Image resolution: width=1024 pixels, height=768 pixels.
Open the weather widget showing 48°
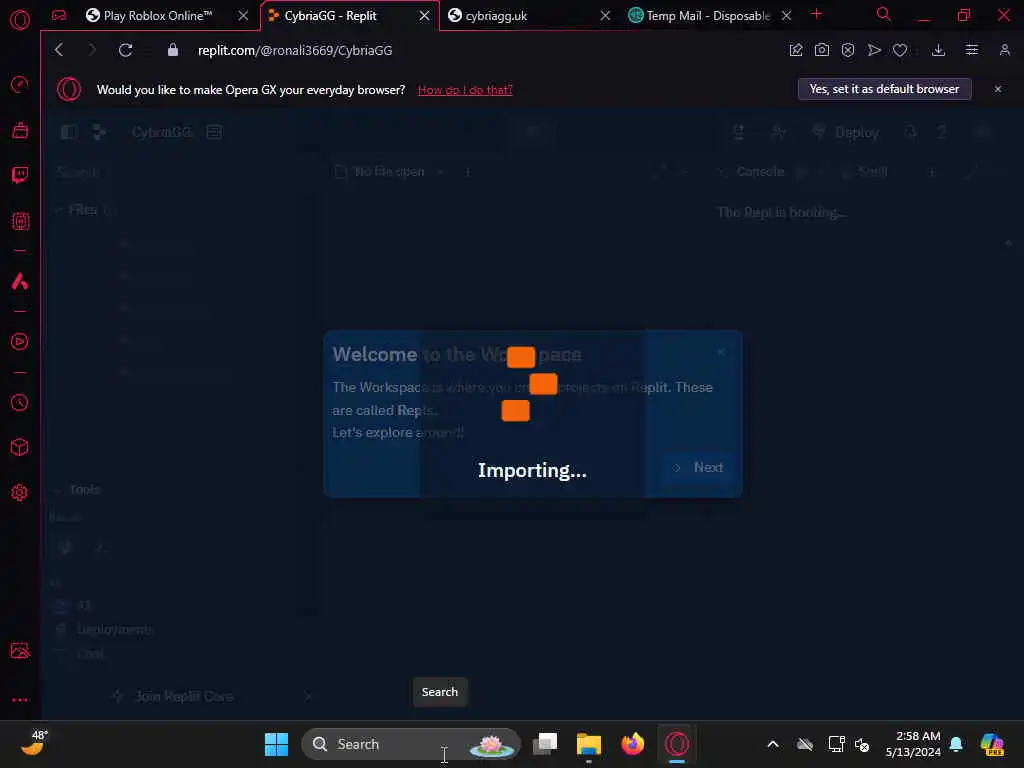[34, 743]
